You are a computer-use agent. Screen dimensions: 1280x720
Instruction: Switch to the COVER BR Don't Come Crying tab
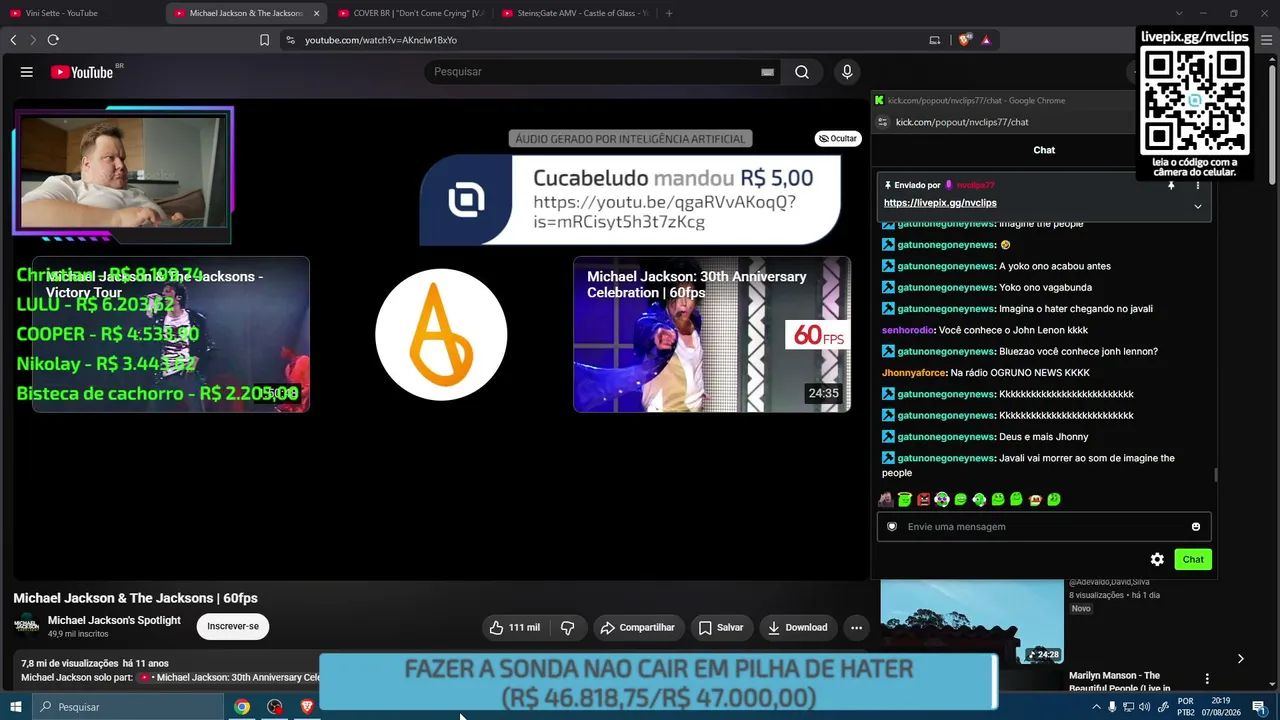coord(410,13)
